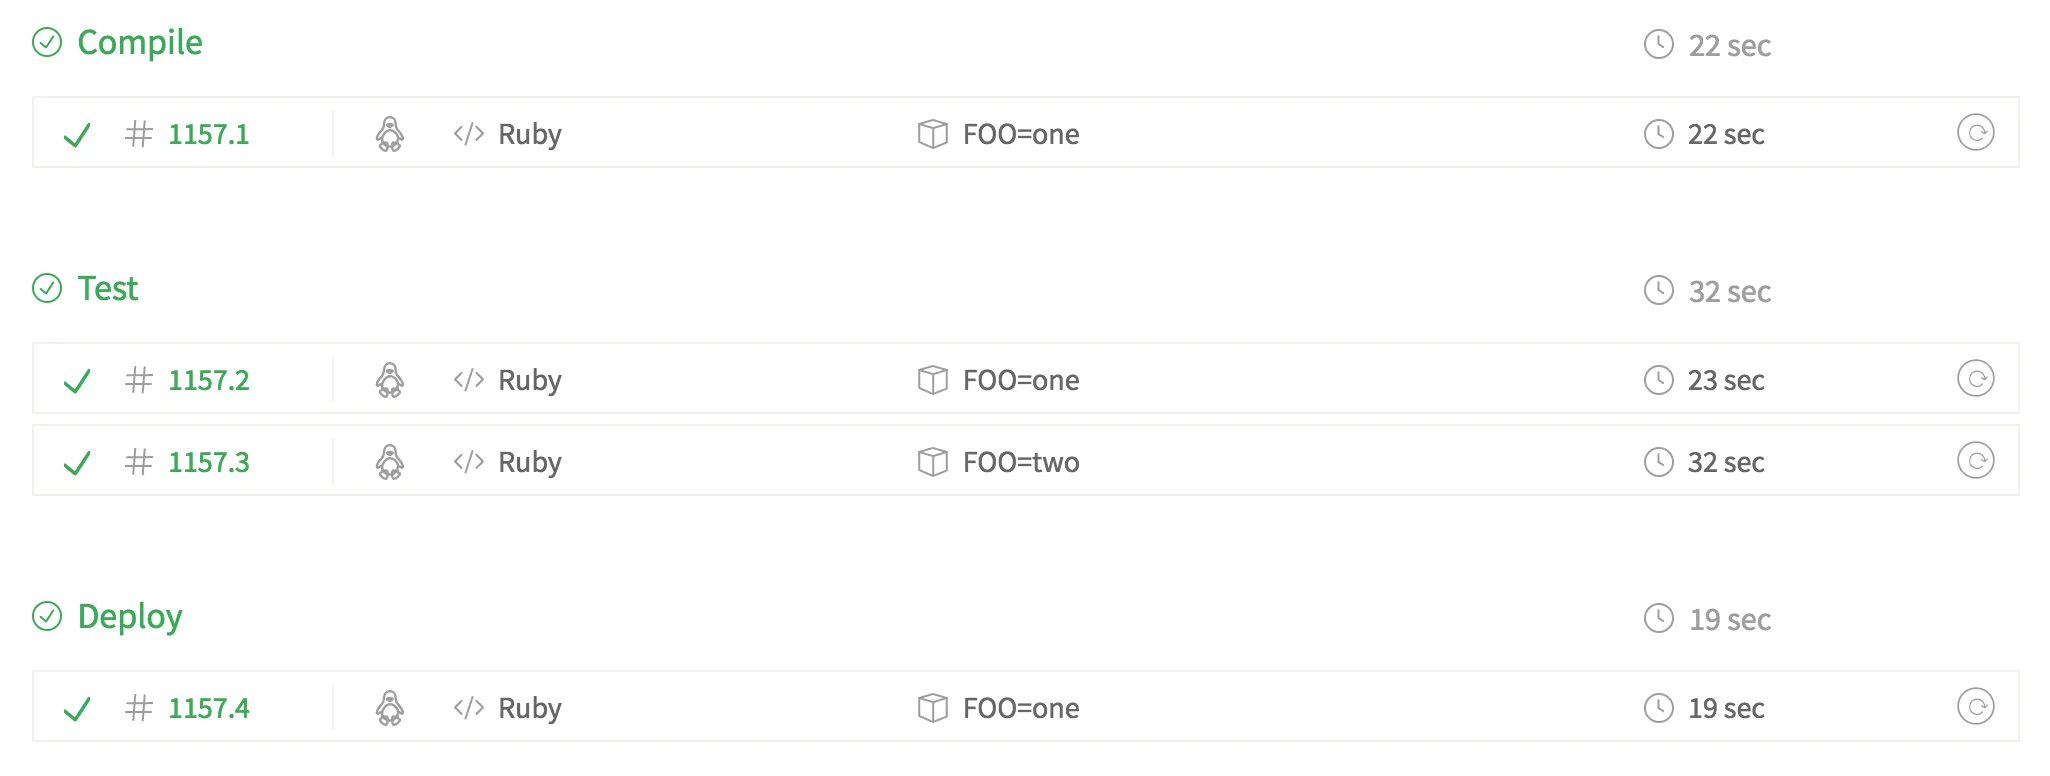The image size is (2050, 776).
Task: Click the environment box icon for FOO=two
Action: tap(932, 462)
